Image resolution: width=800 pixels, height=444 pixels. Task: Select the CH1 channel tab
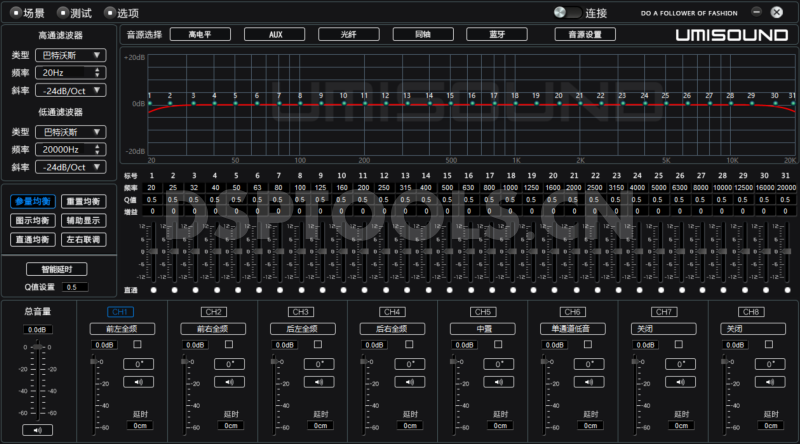120,312
